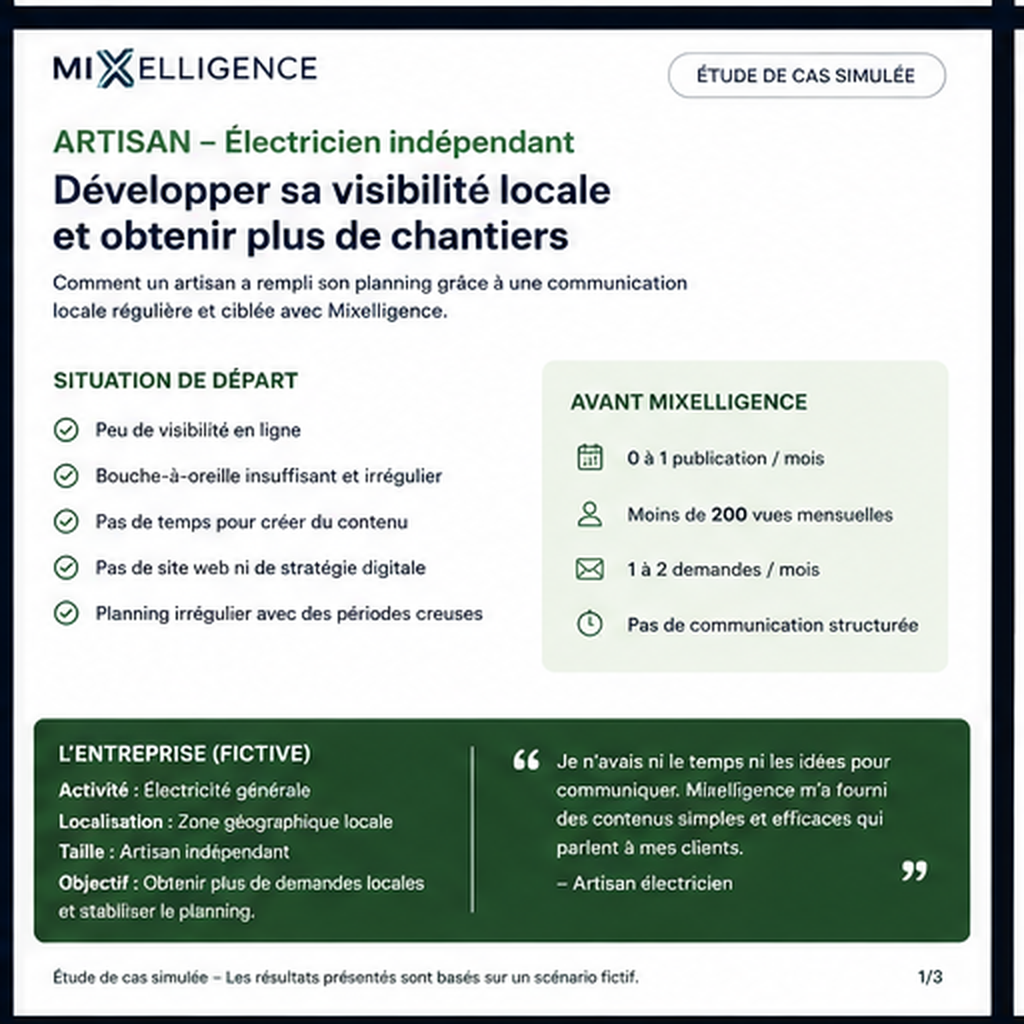Click the title 'Développer sa visibilité locale'
1024x1024 pixels.
[332, 191]
